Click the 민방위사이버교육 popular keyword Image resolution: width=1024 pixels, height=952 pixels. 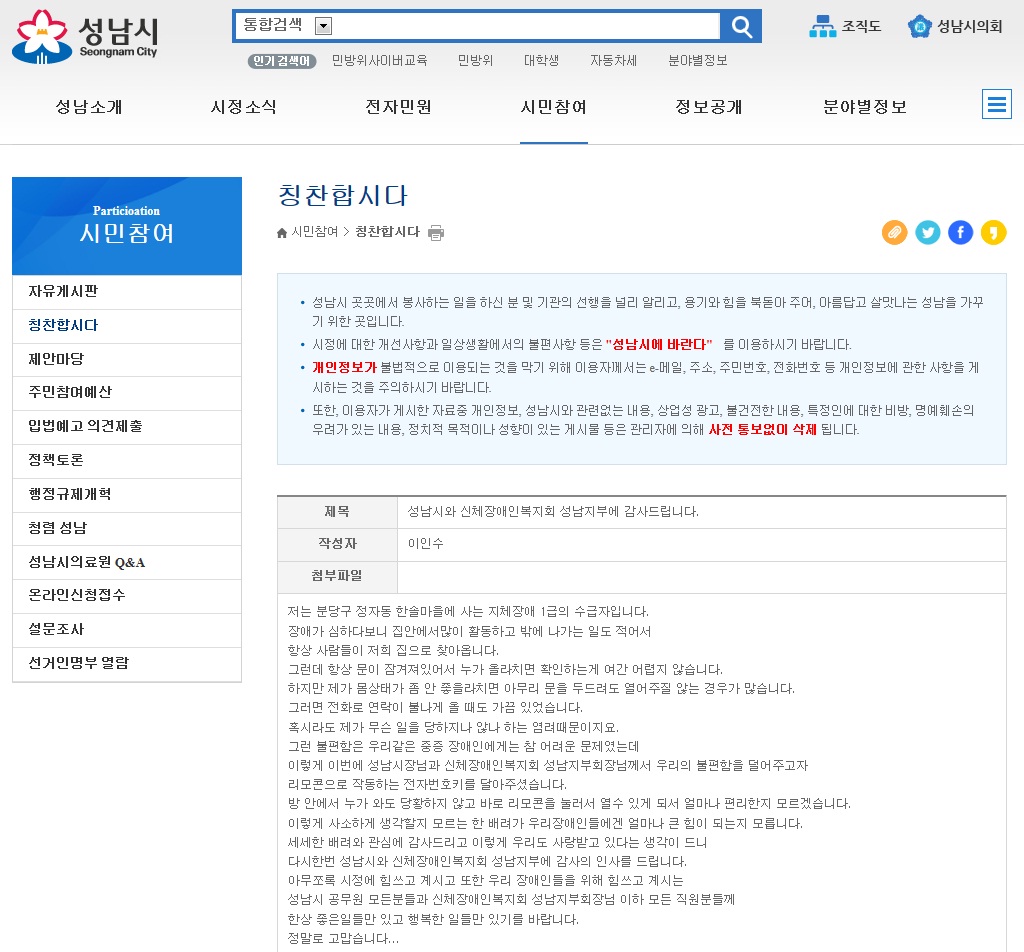coord(379,60)
